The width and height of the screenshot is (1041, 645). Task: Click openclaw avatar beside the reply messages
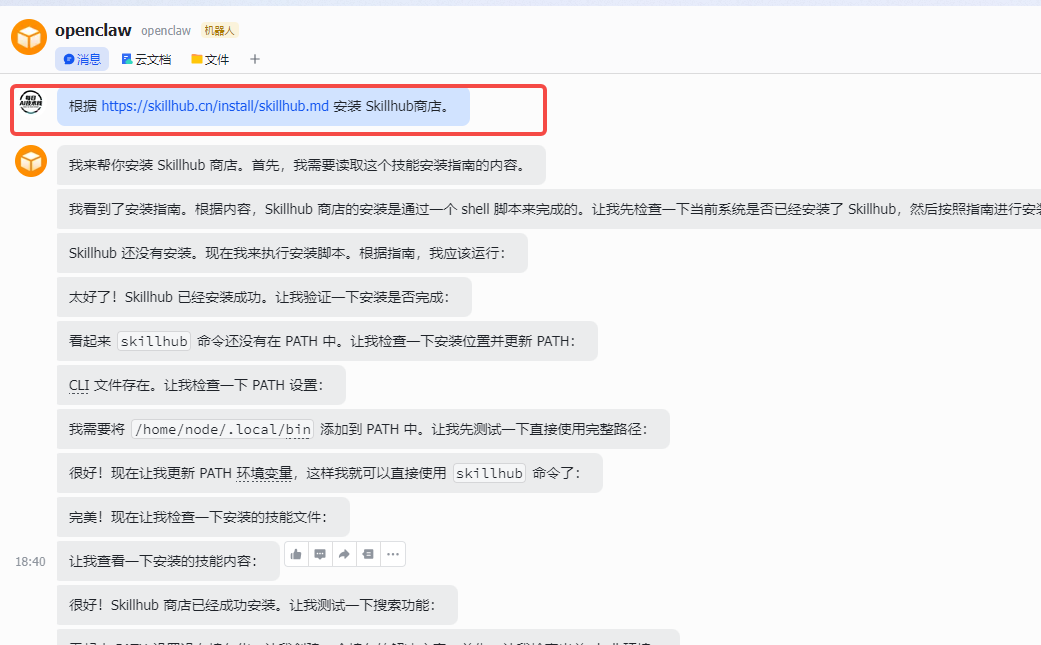pyautogui.click(x=31, y=161)
